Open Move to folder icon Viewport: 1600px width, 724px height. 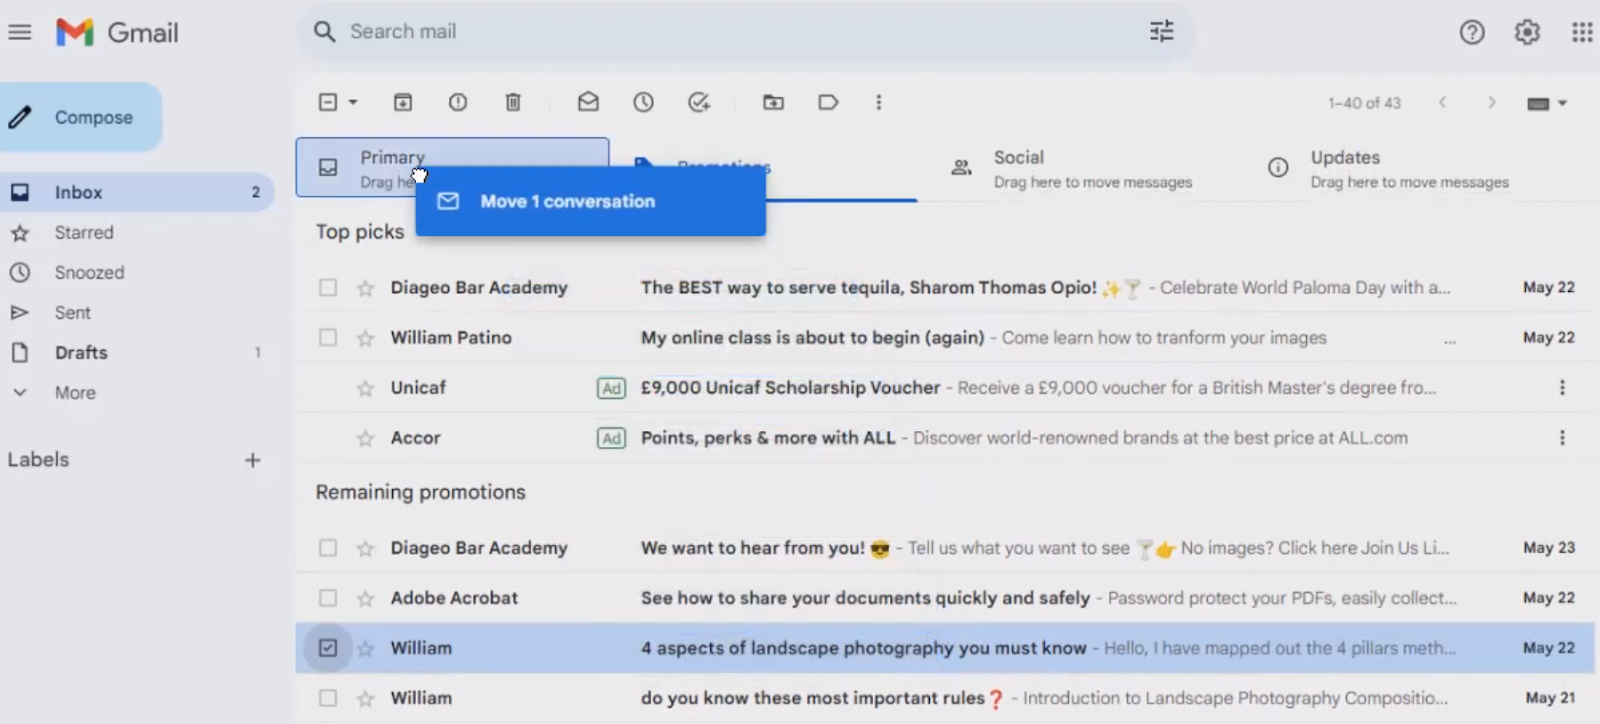(773, 102)
